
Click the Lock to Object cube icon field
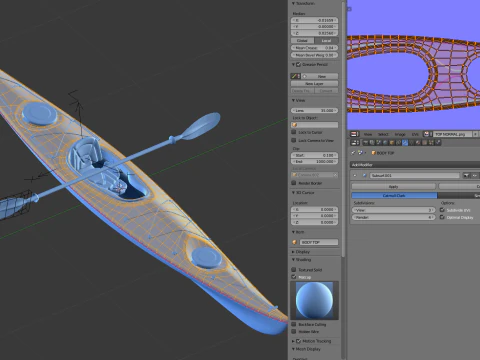315,125
